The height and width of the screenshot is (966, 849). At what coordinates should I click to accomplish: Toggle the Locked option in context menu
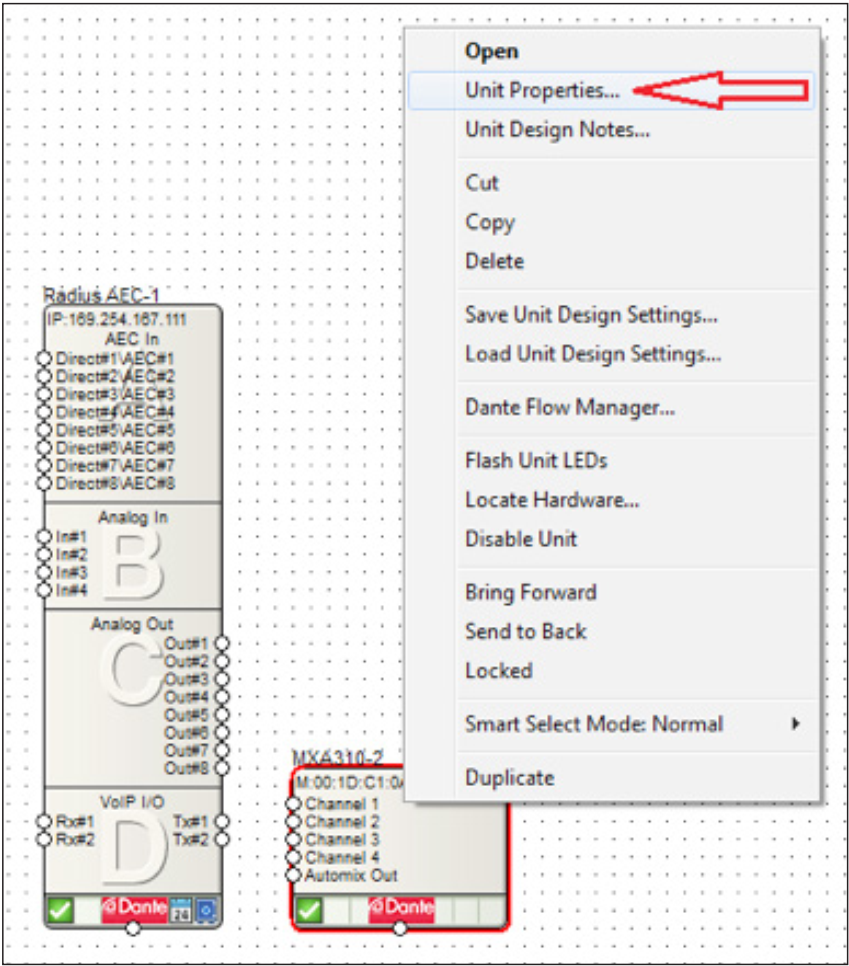point(498,671)
